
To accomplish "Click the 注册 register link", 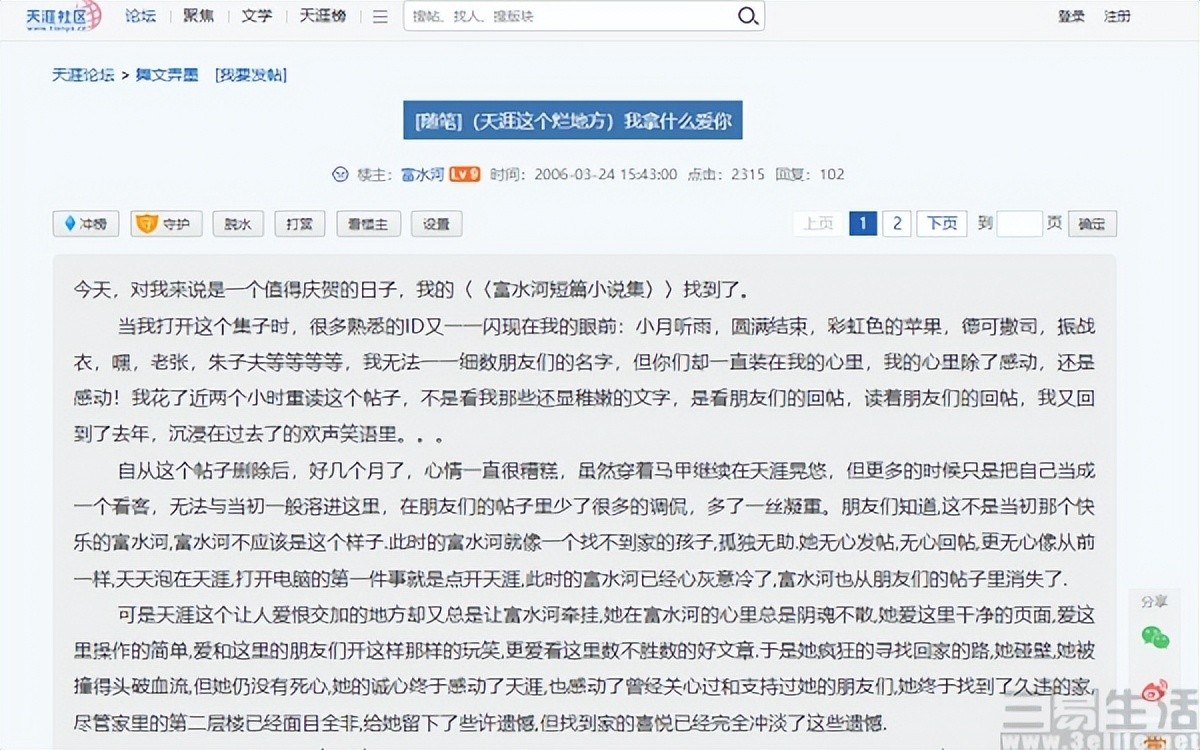I will (x=1117, y=16).
